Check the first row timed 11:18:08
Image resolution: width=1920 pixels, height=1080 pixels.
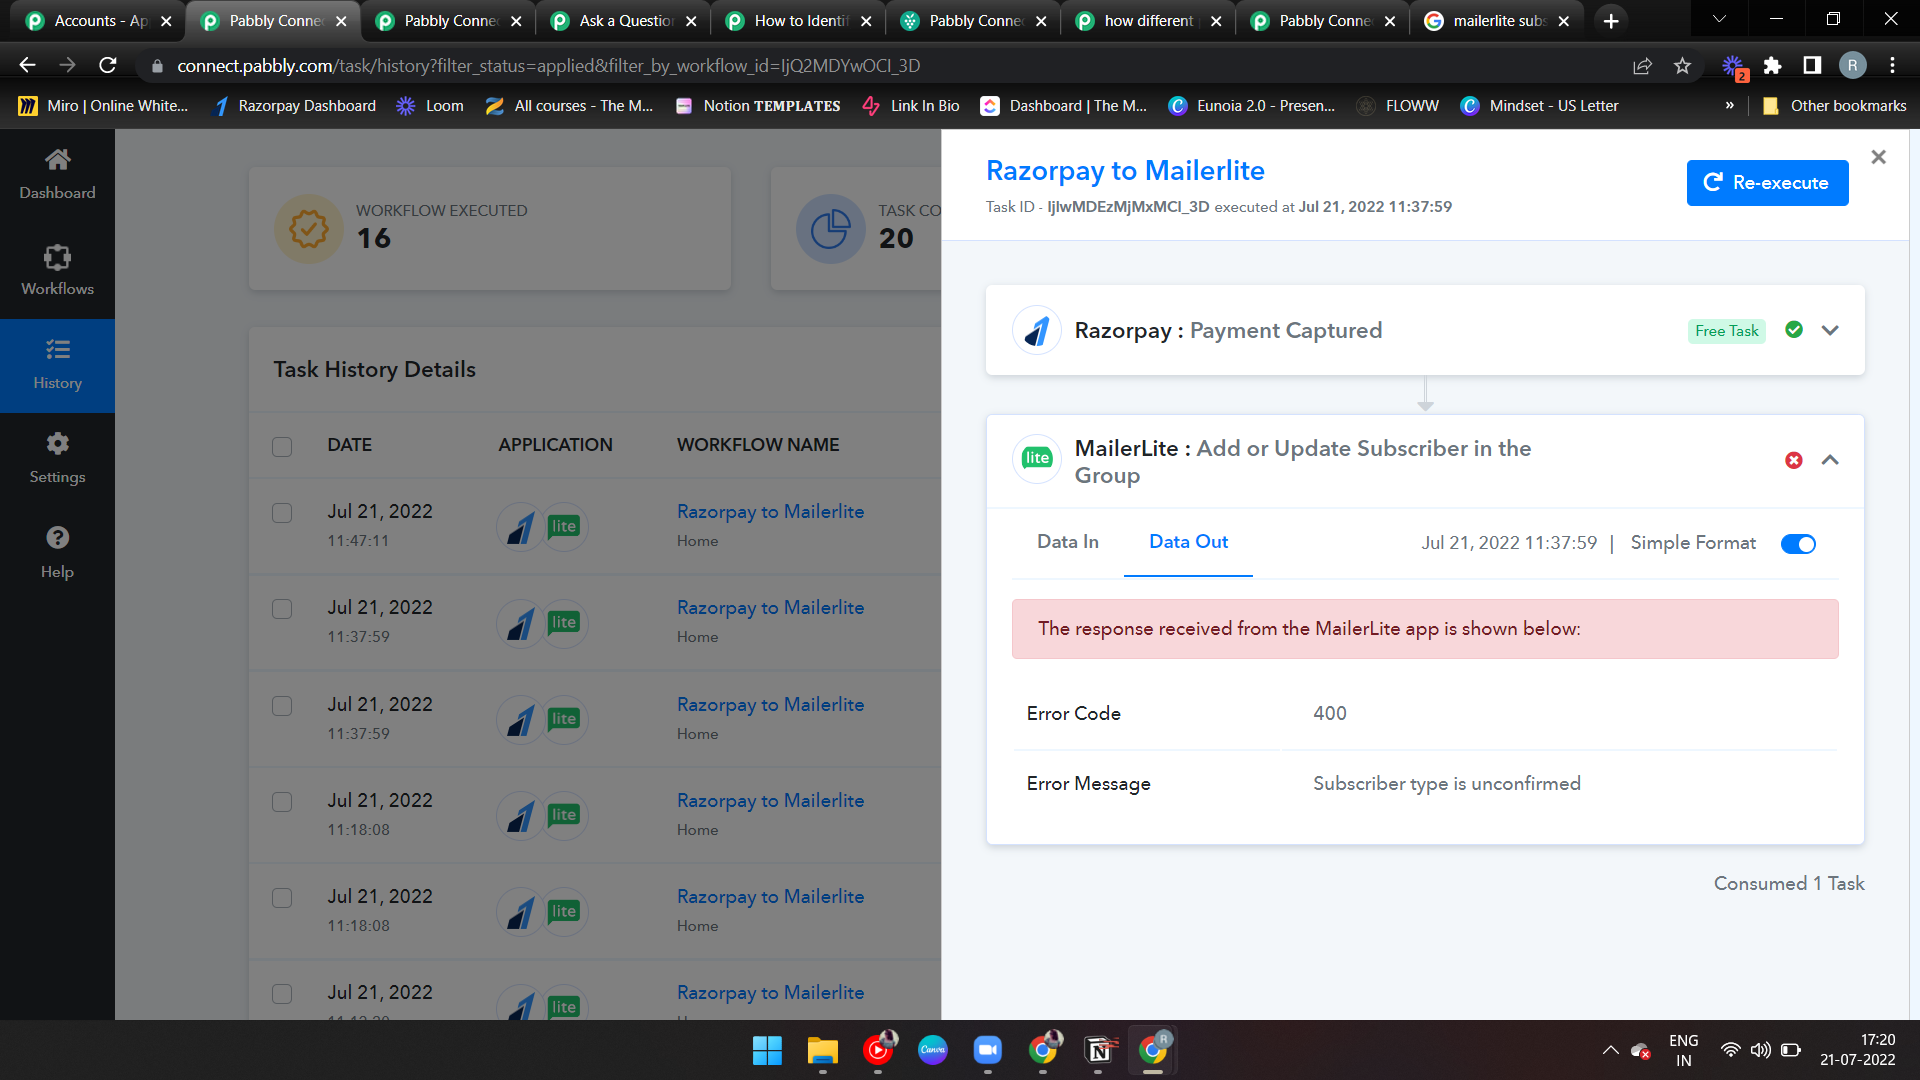pyautogui.click(x=282, y=802)
